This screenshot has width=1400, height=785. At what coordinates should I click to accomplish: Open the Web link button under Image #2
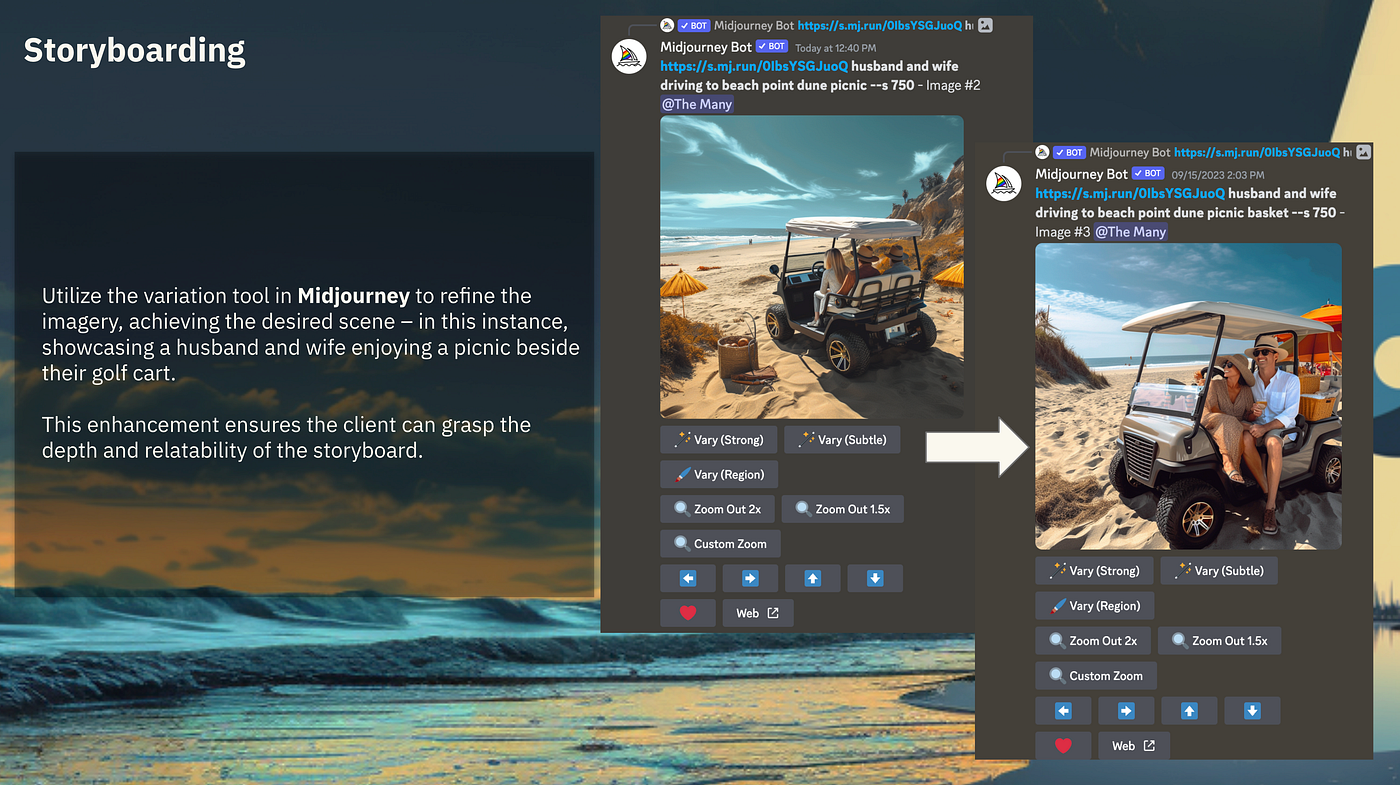point(758,613)
